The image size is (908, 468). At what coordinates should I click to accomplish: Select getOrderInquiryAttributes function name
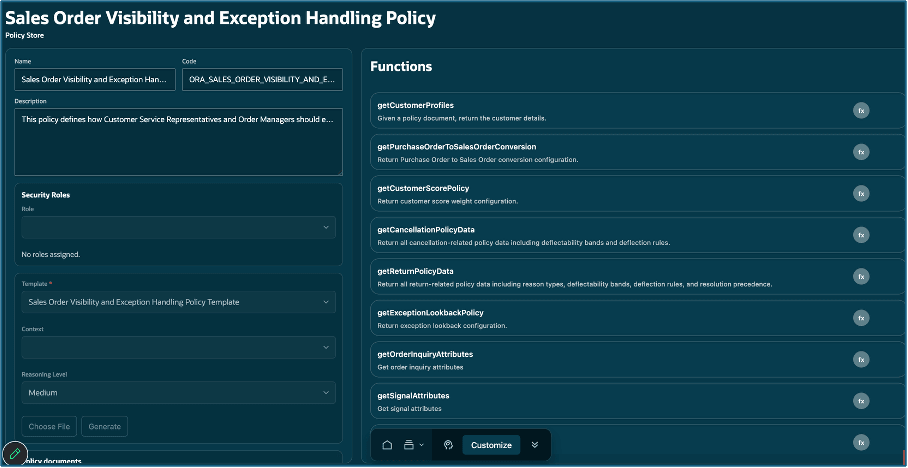pos(425,354)
